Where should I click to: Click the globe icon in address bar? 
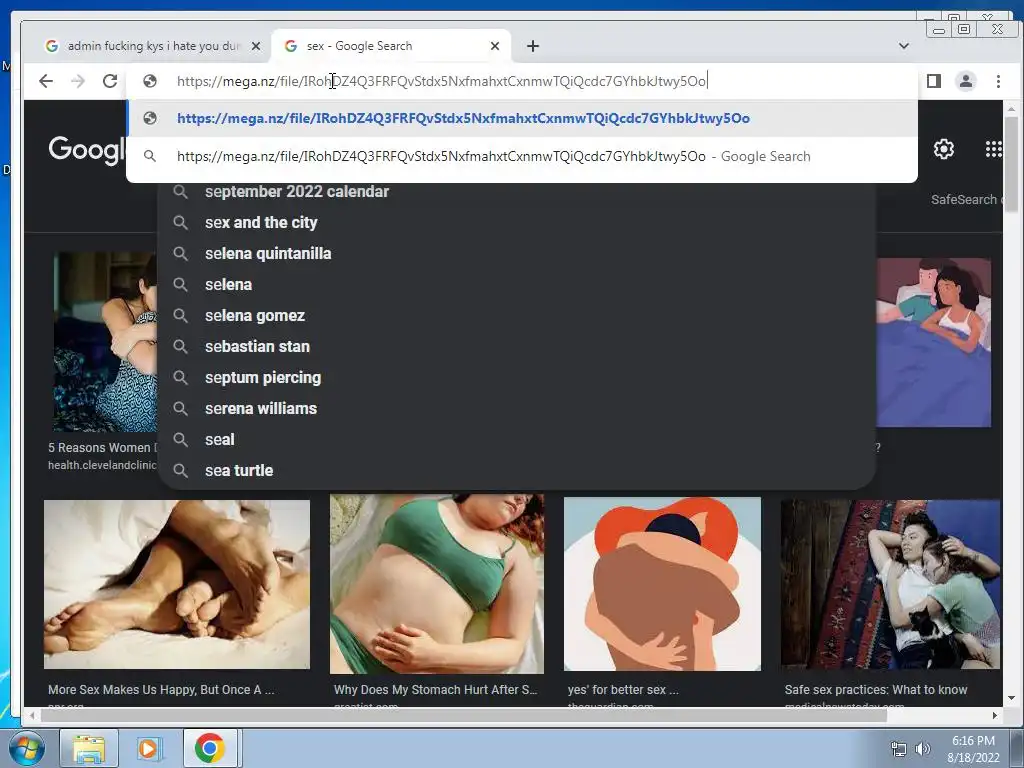150,81
